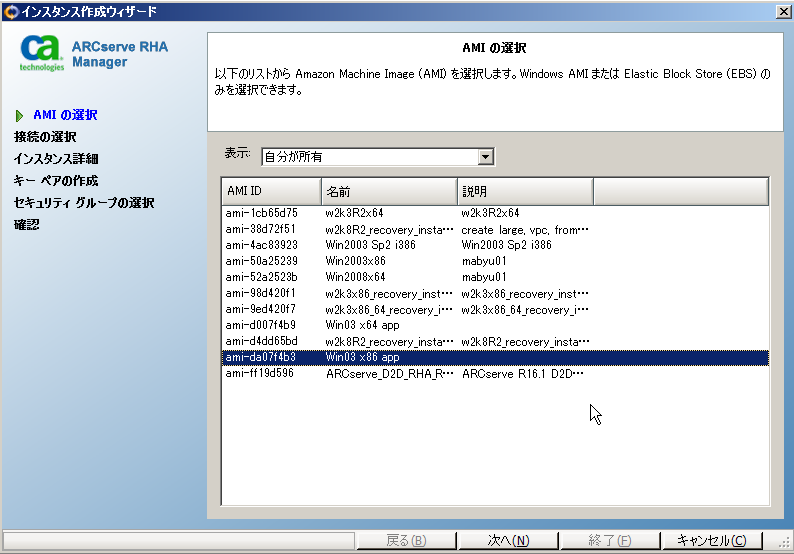Viewport: 794px width, 554px height.
Task: Click the disabled 終了(F) button
Action: 610,540
